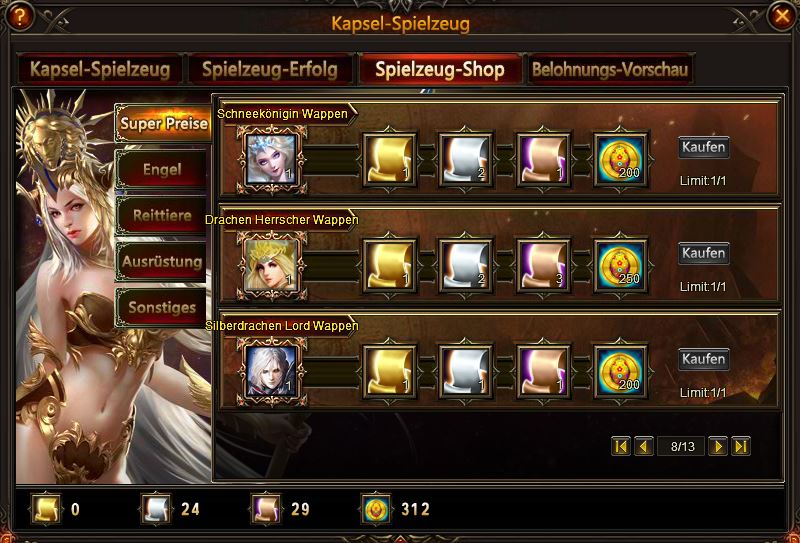Image resolution: width=800 pixels, height=543 pixels.
Task: Click Kaufen for Silberdrachen Lord Wappen
Action: 704,359
